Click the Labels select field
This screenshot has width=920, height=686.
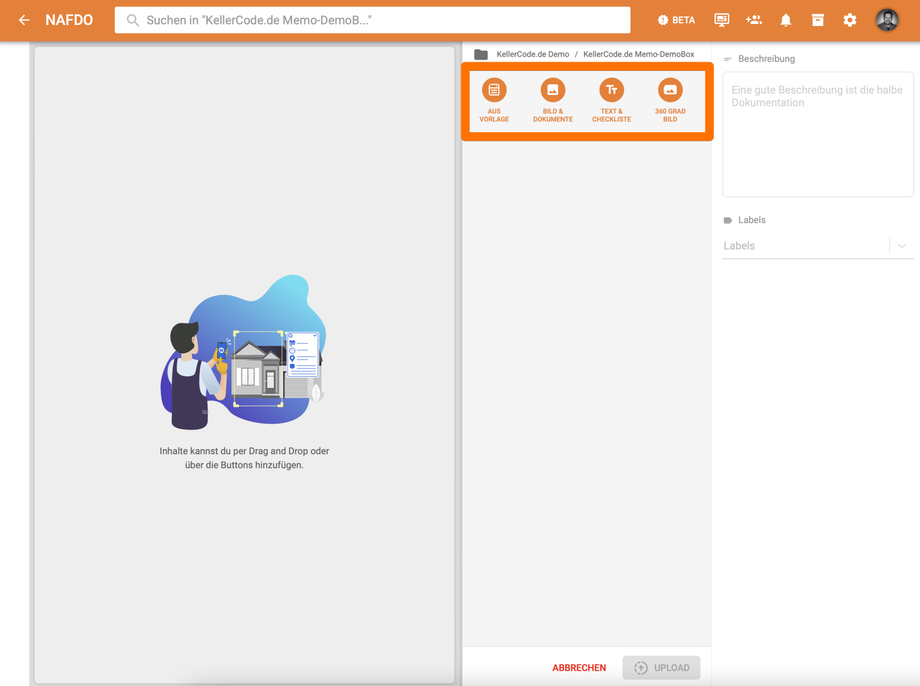pyautogui.click(x=817, y=246)
